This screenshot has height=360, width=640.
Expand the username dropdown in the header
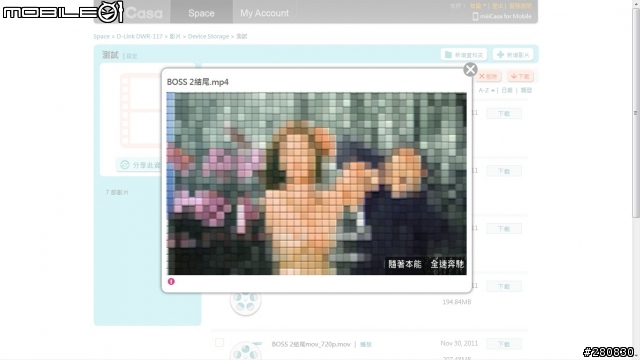coord(478,6)
